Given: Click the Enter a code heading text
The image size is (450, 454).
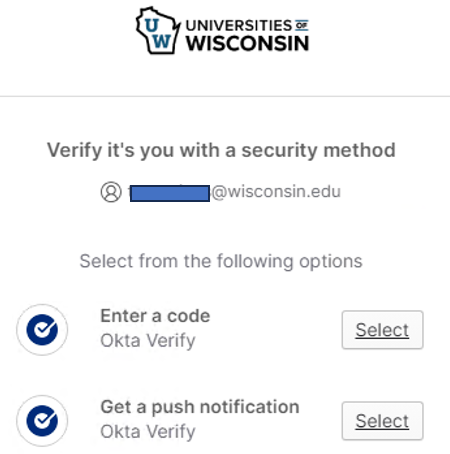Looking at the screenshot, I should click(155, 316).
